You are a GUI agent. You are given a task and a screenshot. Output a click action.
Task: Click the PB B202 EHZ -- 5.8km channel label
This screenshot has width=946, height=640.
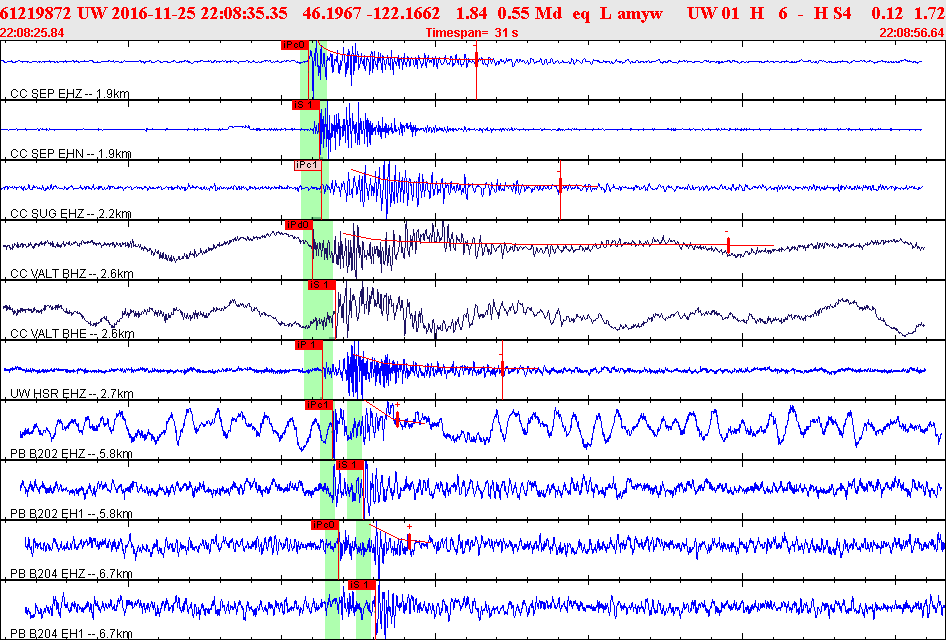71,453
